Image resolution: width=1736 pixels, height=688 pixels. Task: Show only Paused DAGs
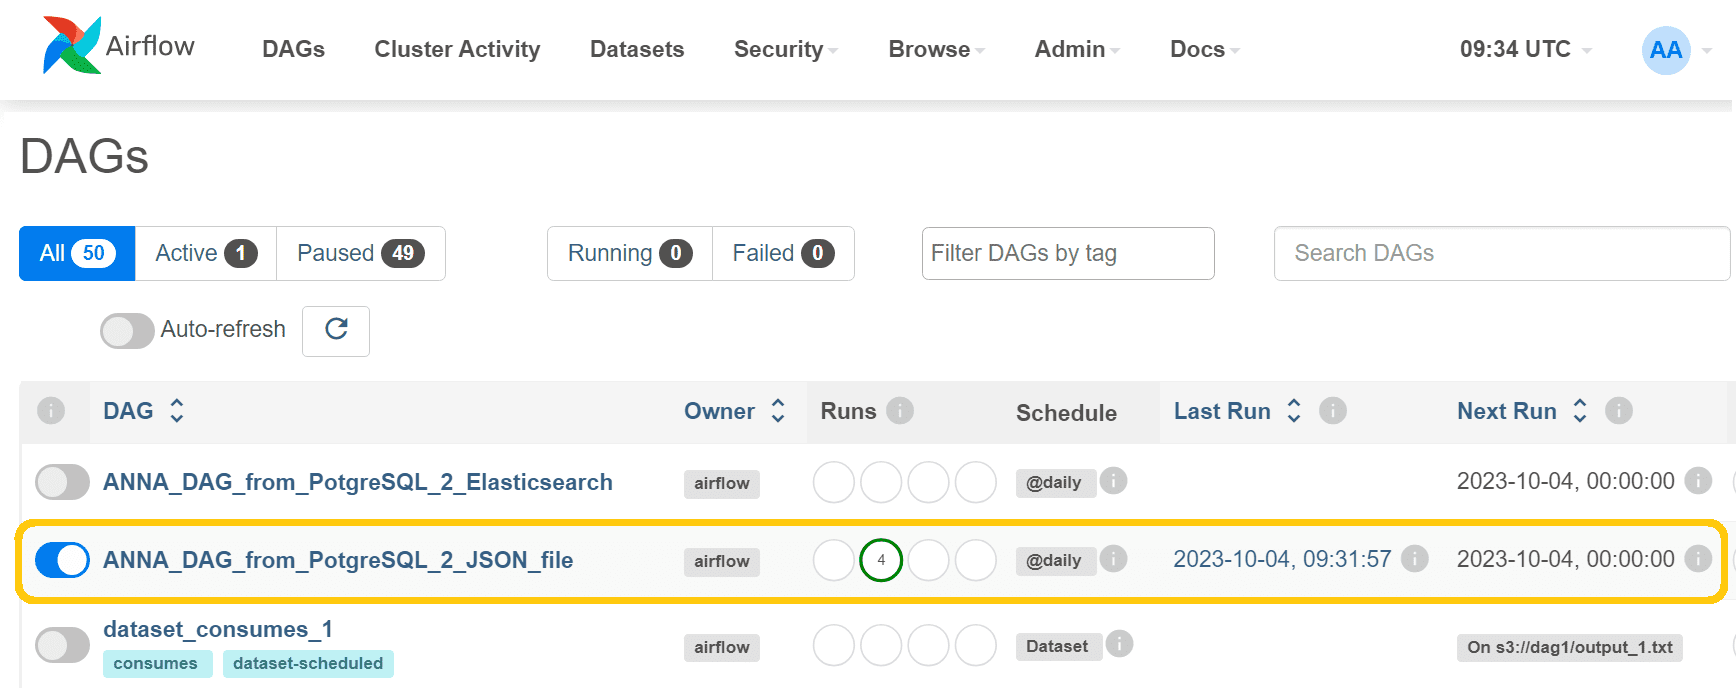[x=360, y=253]
